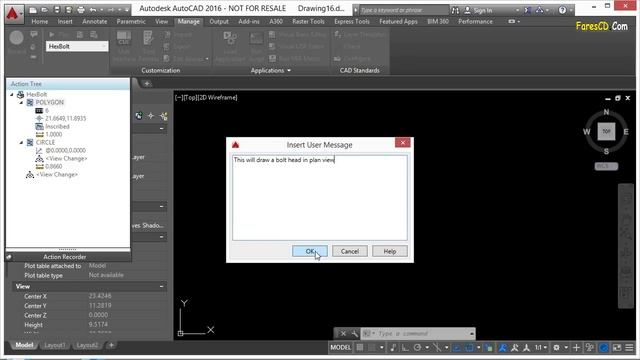The image size is (640, 360).
Task: Toggle Ortho mode in status bar
Action: tap(405, 348)
